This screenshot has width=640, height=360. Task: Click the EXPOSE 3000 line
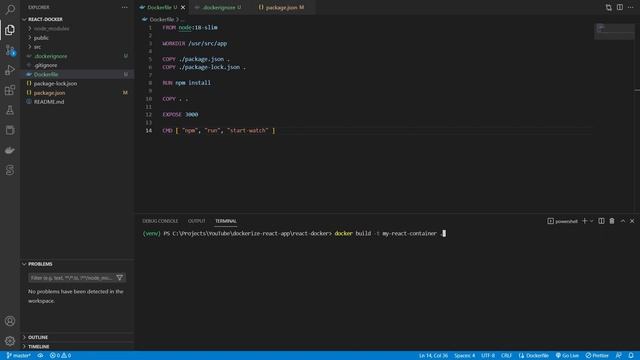(x=180, y=115)
